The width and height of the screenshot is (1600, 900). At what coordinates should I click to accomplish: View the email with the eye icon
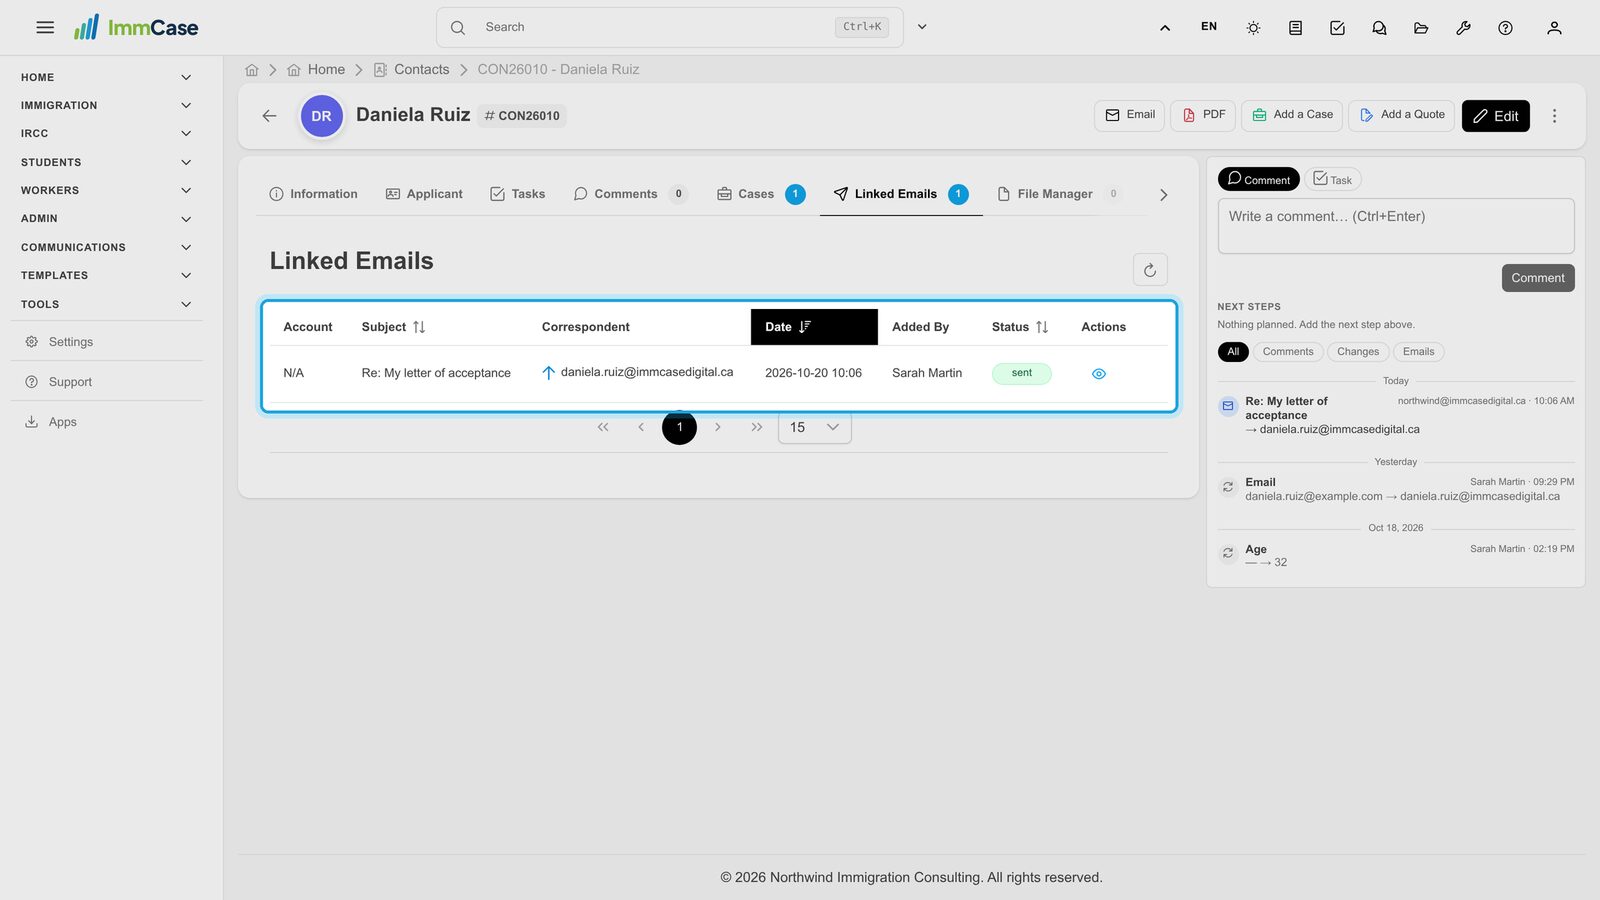coord(1099,373)
